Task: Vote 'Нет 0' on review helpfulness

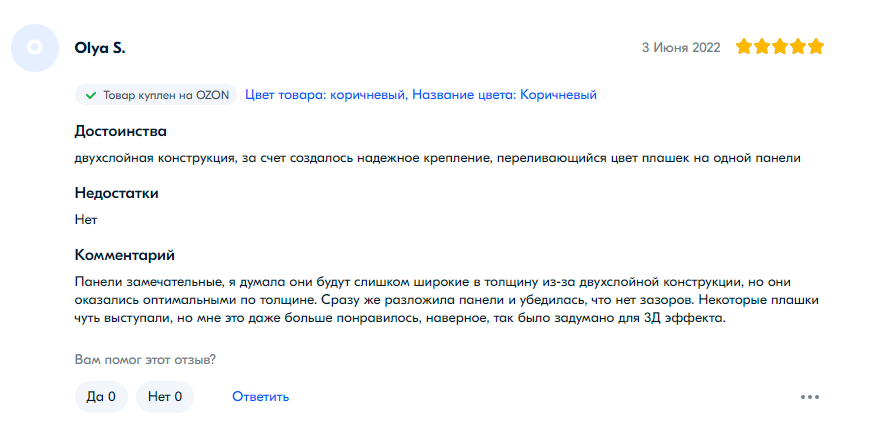Action: click(x=164, y=397)
